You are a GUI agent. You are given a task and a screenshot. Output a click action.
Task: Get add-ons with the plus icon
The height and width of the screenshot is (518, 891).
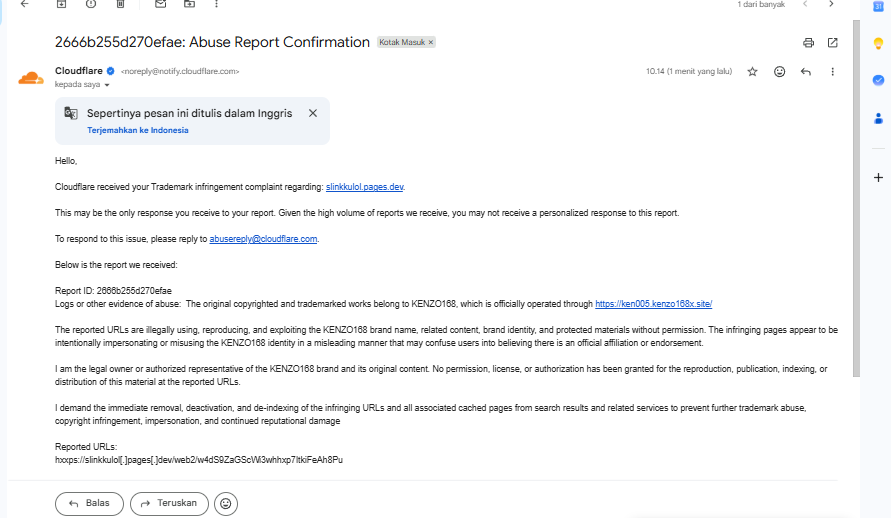click(x=878, y=178)
